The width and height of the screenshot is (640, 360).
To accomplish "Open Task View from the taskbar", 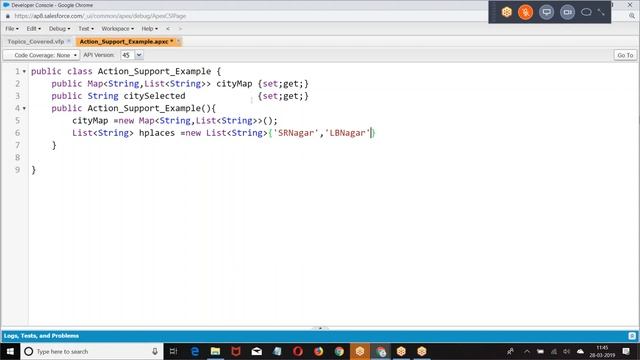I will tap(173, 351).
